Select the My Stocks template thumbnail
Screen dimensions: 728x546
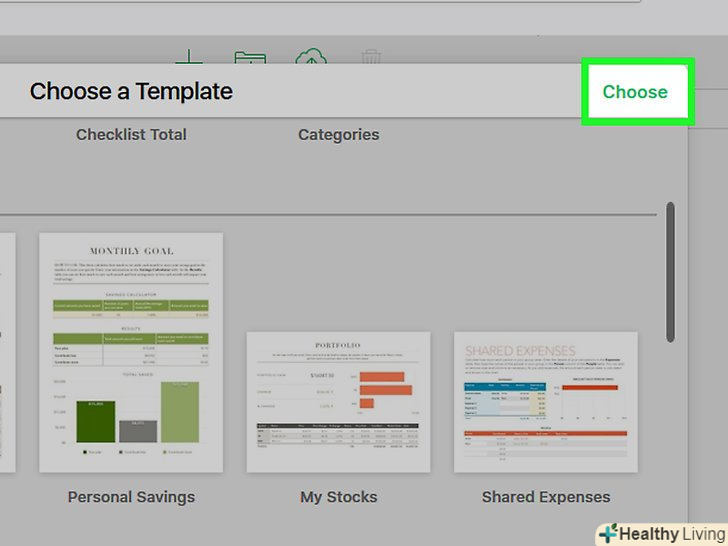[338, 402]
